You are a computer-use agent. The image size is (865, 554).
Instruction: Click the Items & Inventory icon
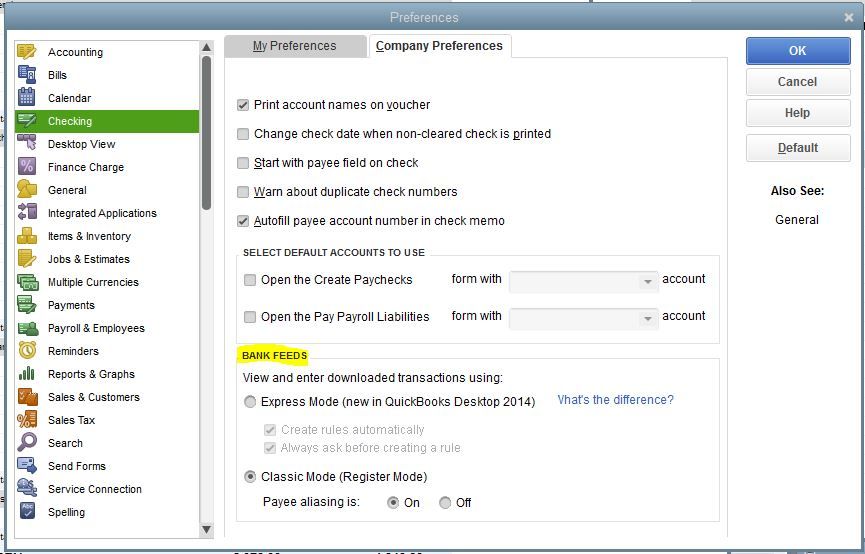pos(27,236)
